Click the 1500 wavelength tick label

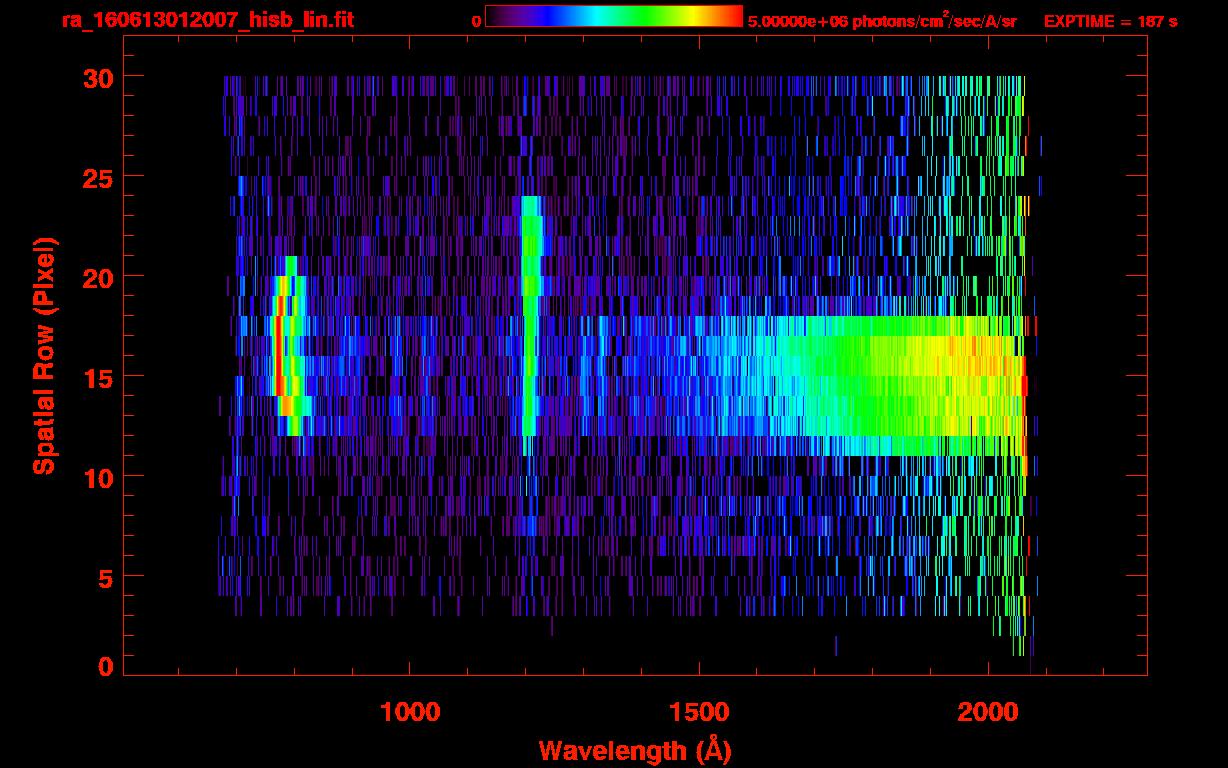pyautogui.click(x=699, y=712)
